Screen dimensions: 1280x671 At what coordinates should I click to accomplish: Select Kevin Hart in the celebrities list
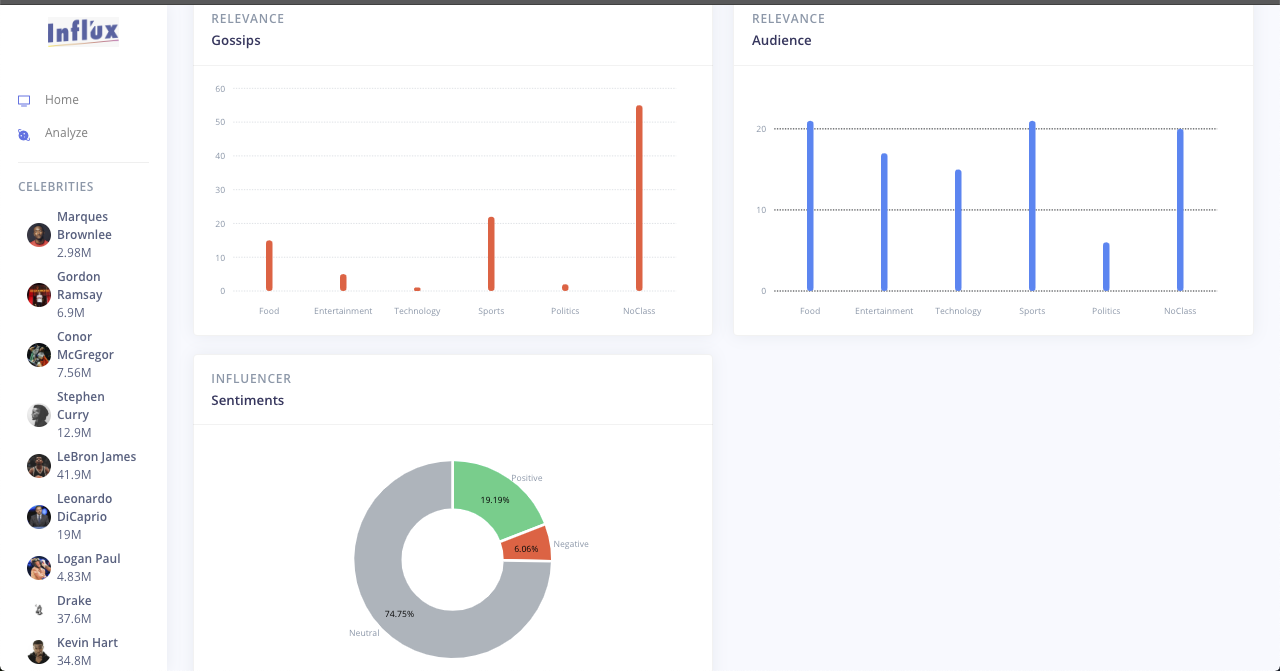(87, 643)
